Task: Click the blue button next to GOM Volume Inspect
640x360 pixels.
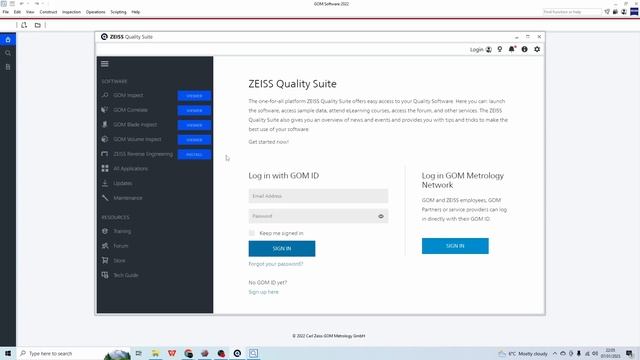Action: [x=194, y=140]
